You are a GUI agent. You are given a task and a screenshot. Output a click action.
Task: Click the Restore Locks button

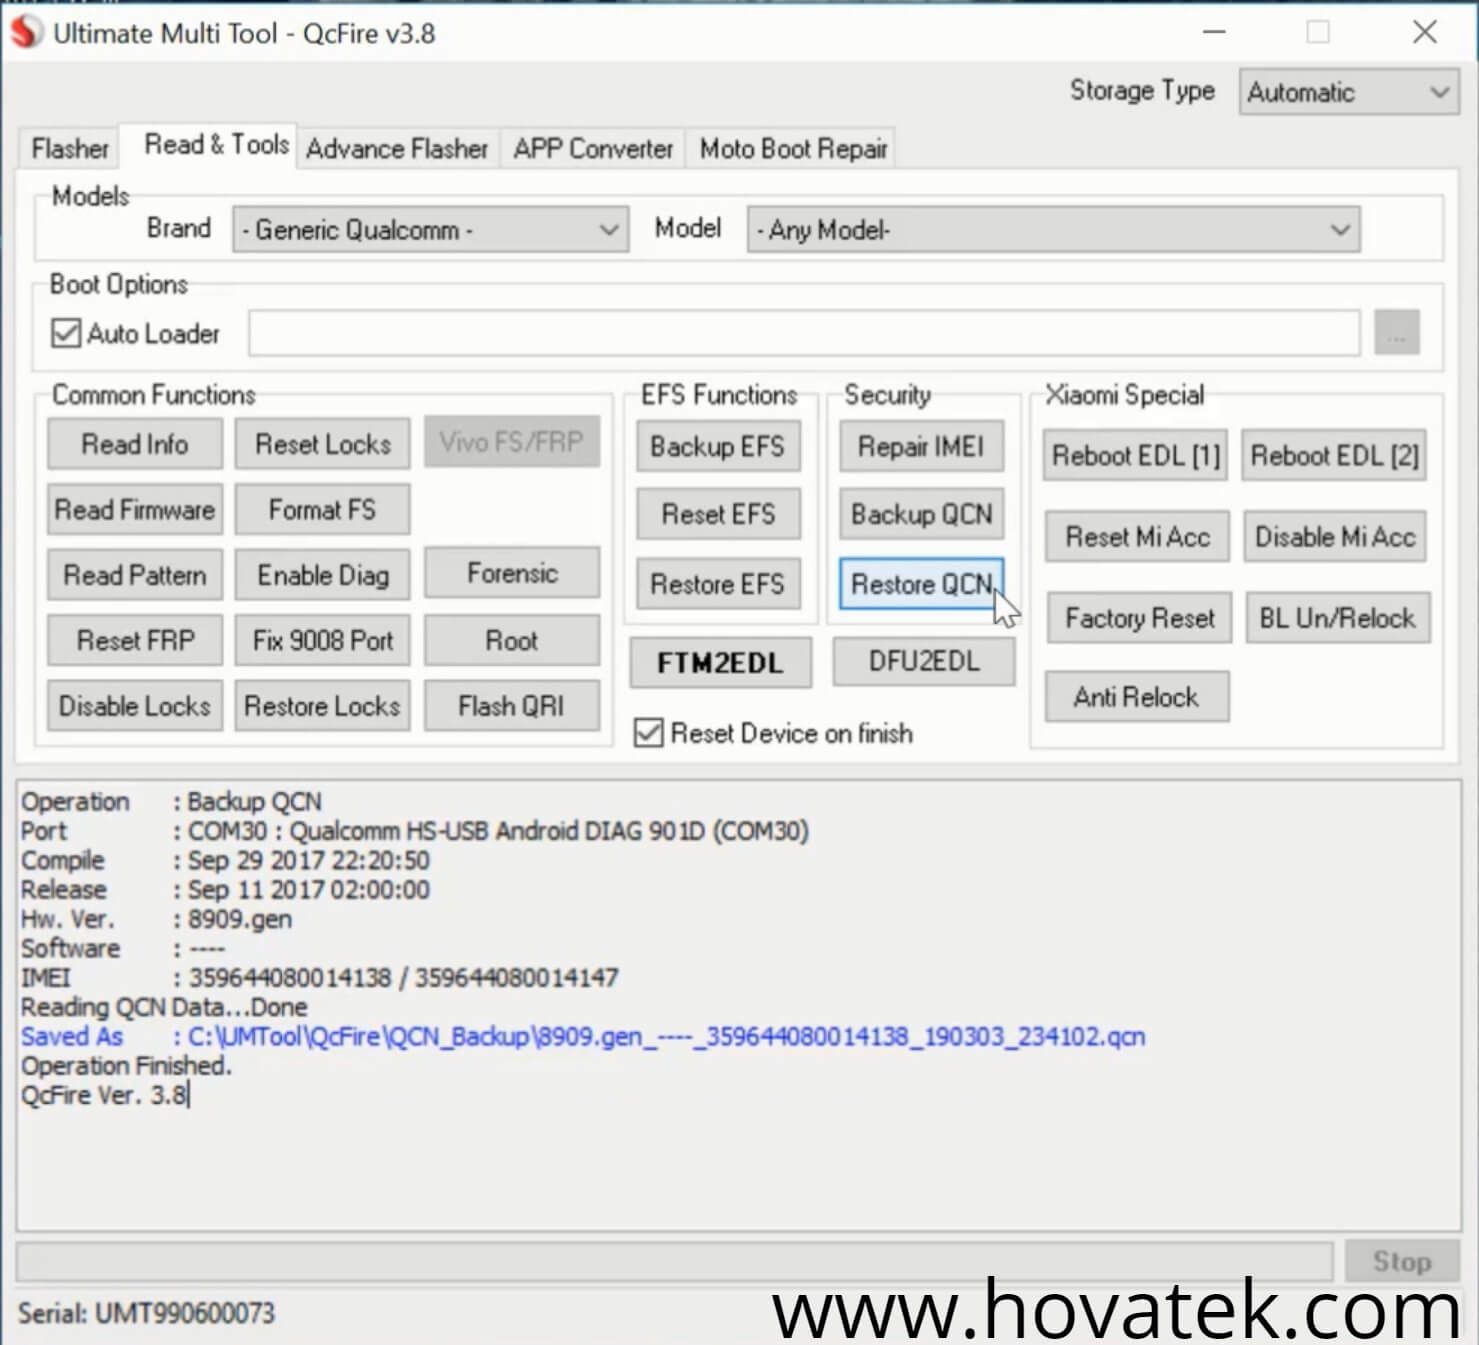(x=322, y=706)
